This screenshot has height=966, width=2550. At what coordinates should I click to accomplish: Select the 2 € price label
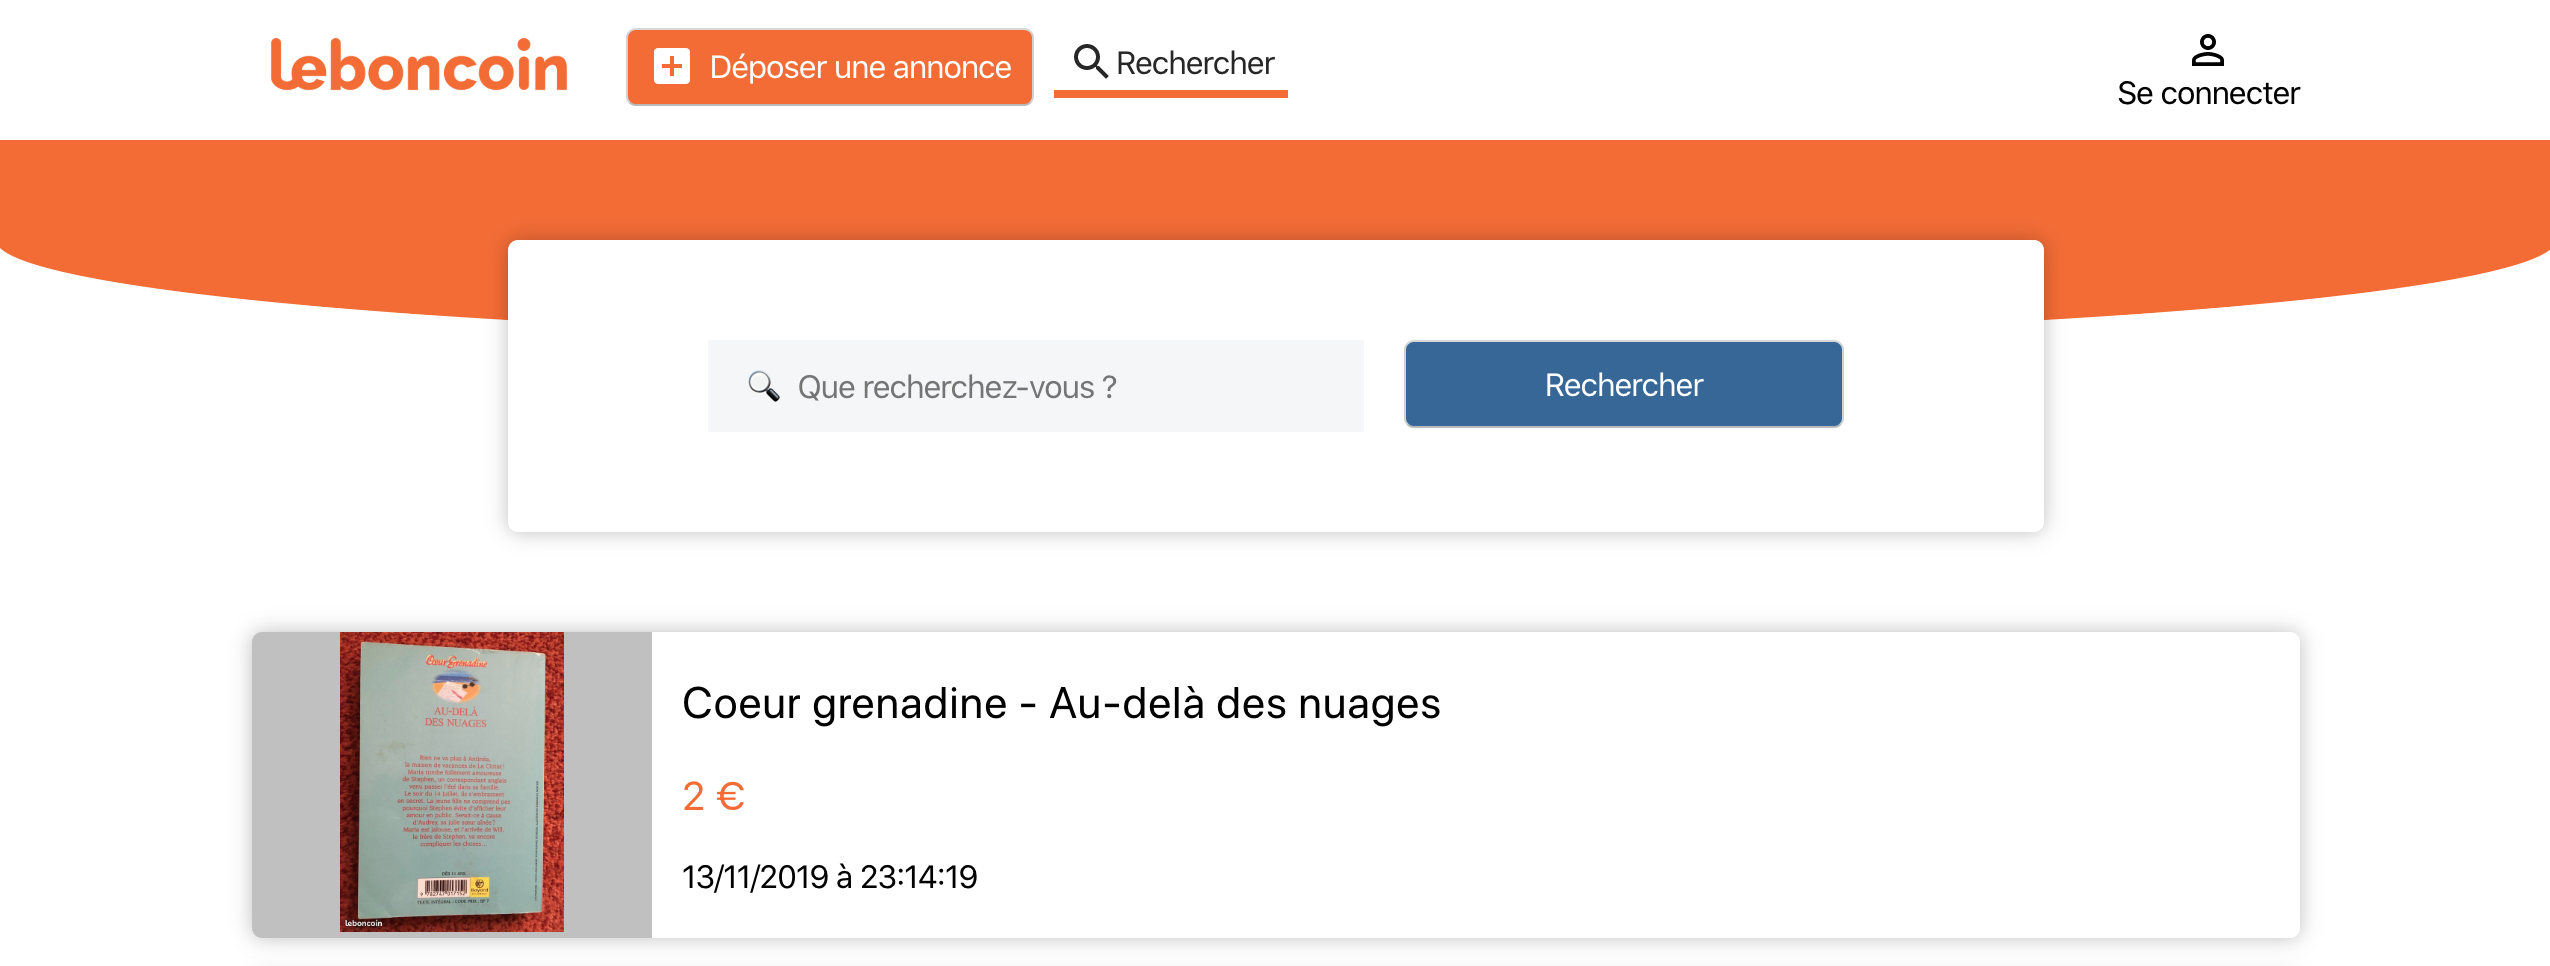coord(712,795)
